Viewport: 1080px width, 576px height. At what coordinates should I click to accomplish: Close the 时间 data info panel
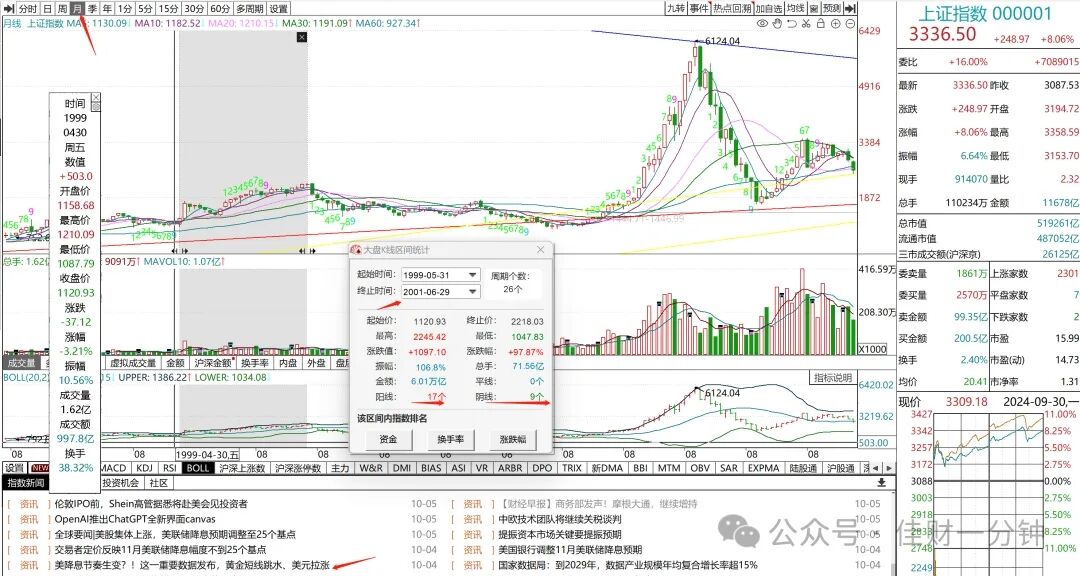pyautogui.click(x=96, y=98)
